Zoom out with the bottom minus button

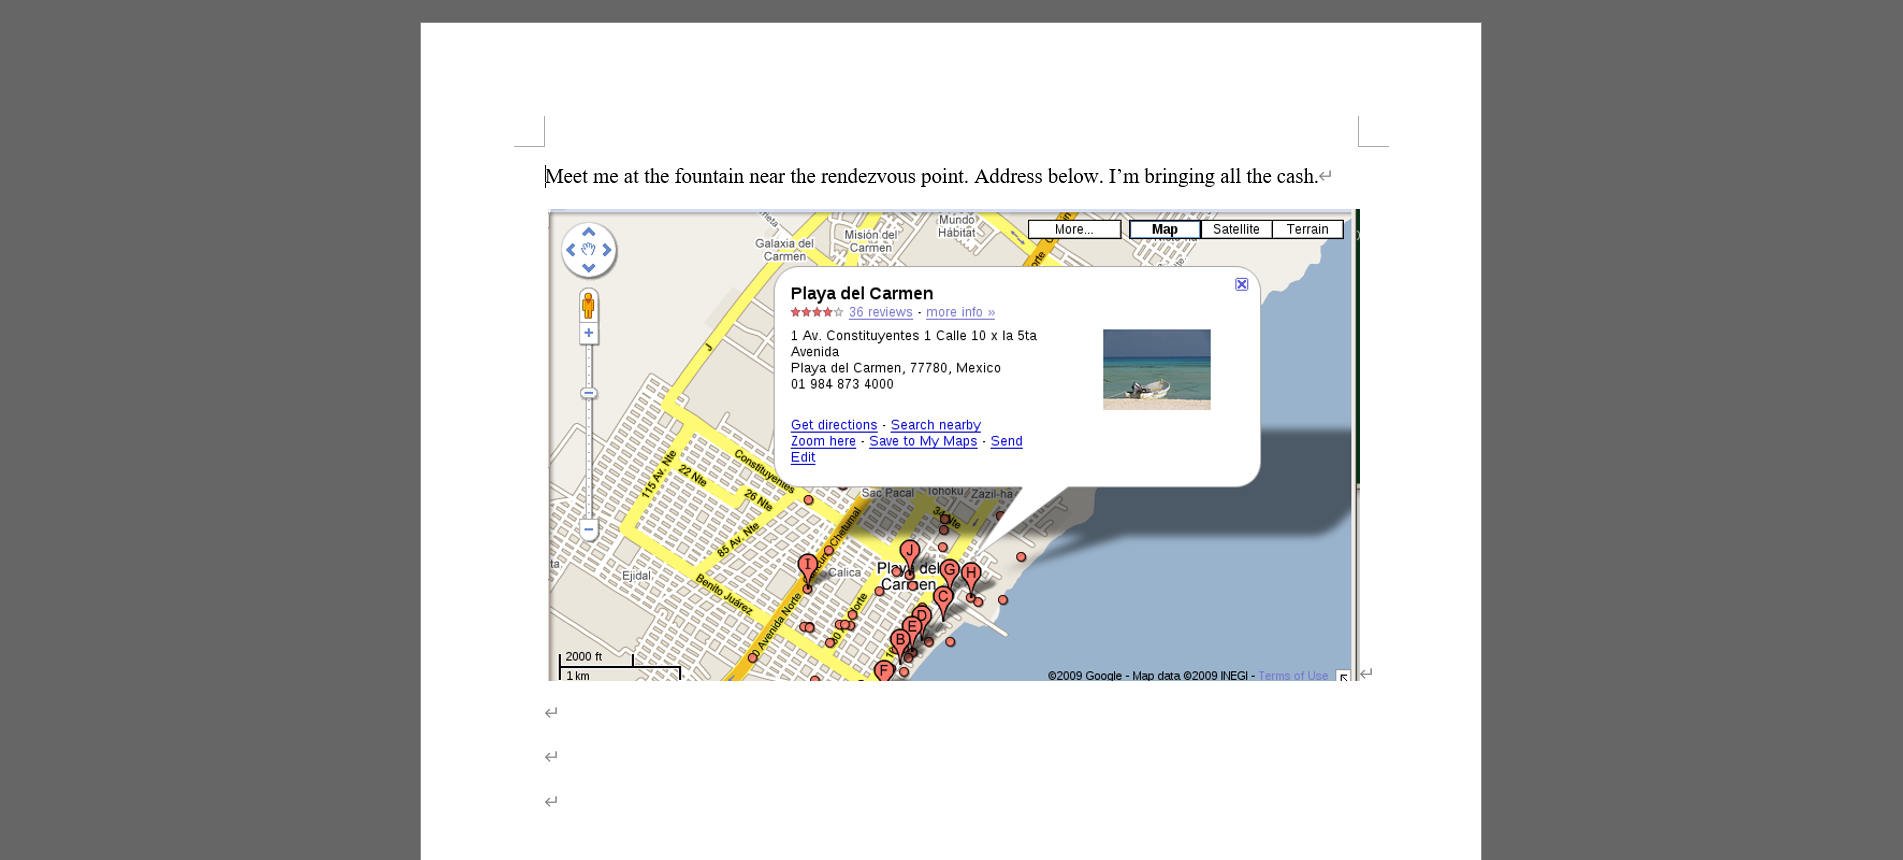click(589, 530)
